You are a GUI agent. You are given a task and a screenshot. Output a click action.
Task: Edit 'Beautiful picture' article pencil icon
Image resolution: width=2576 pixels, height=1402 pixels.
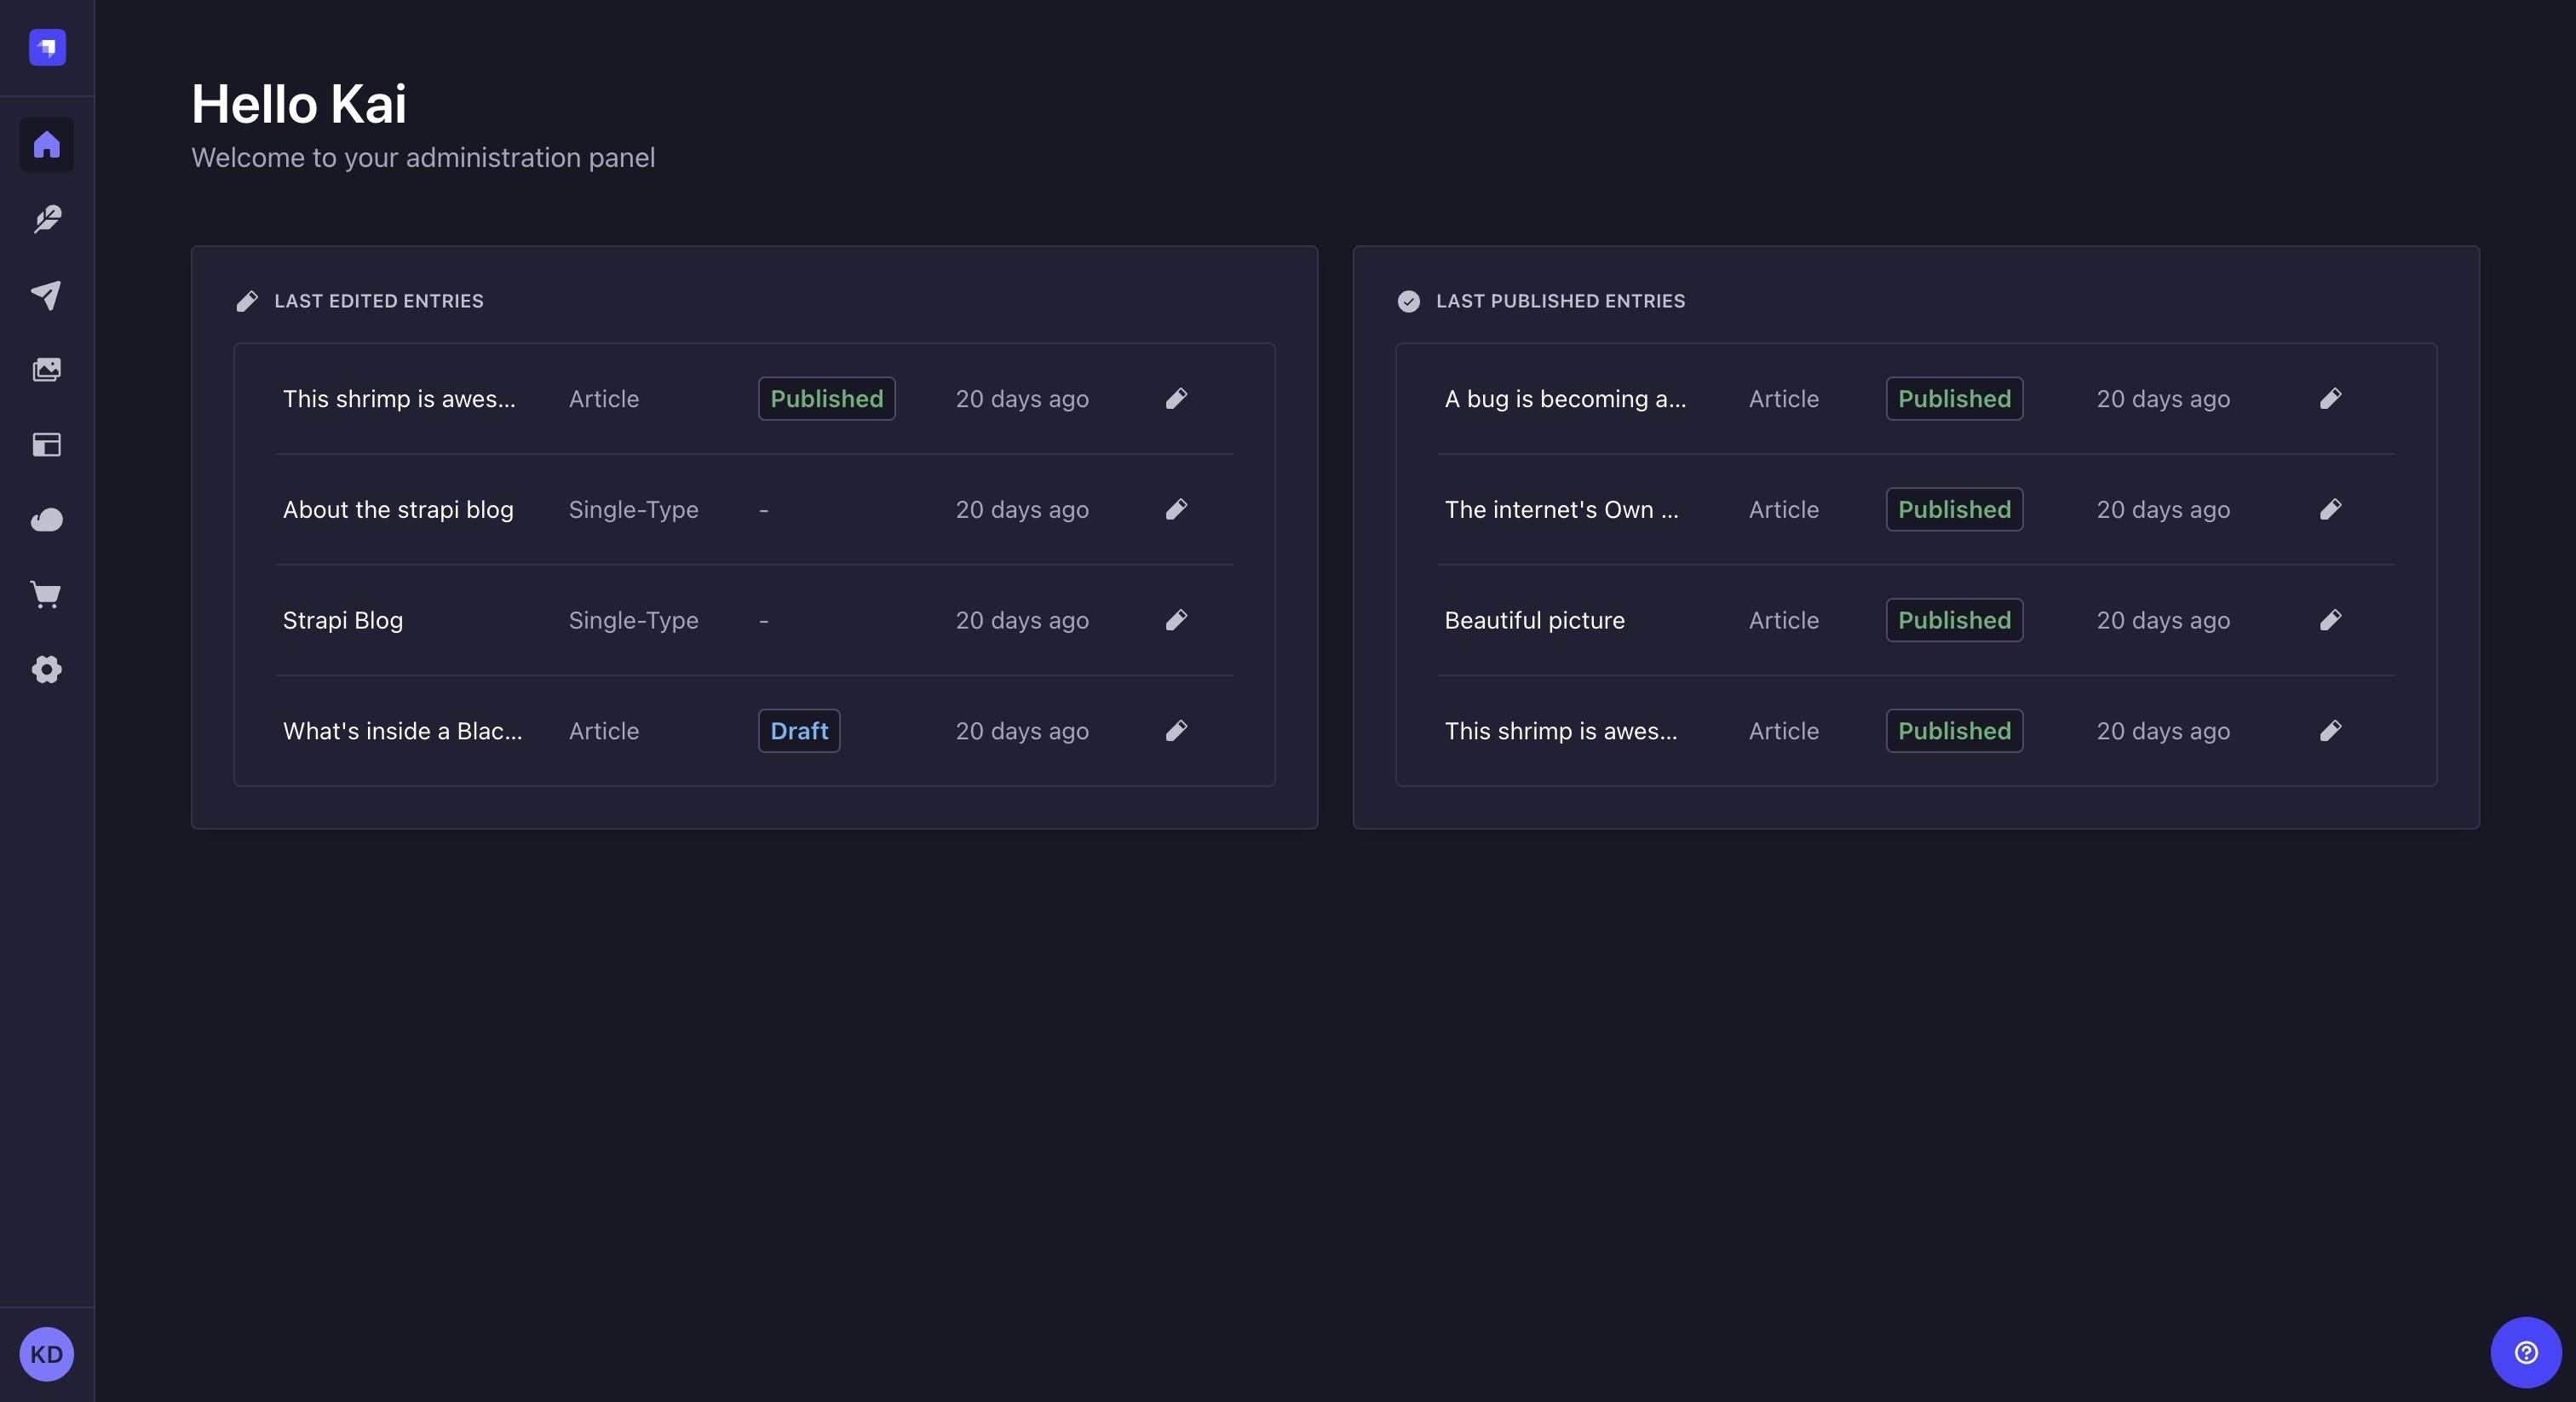coord(2330,620)
